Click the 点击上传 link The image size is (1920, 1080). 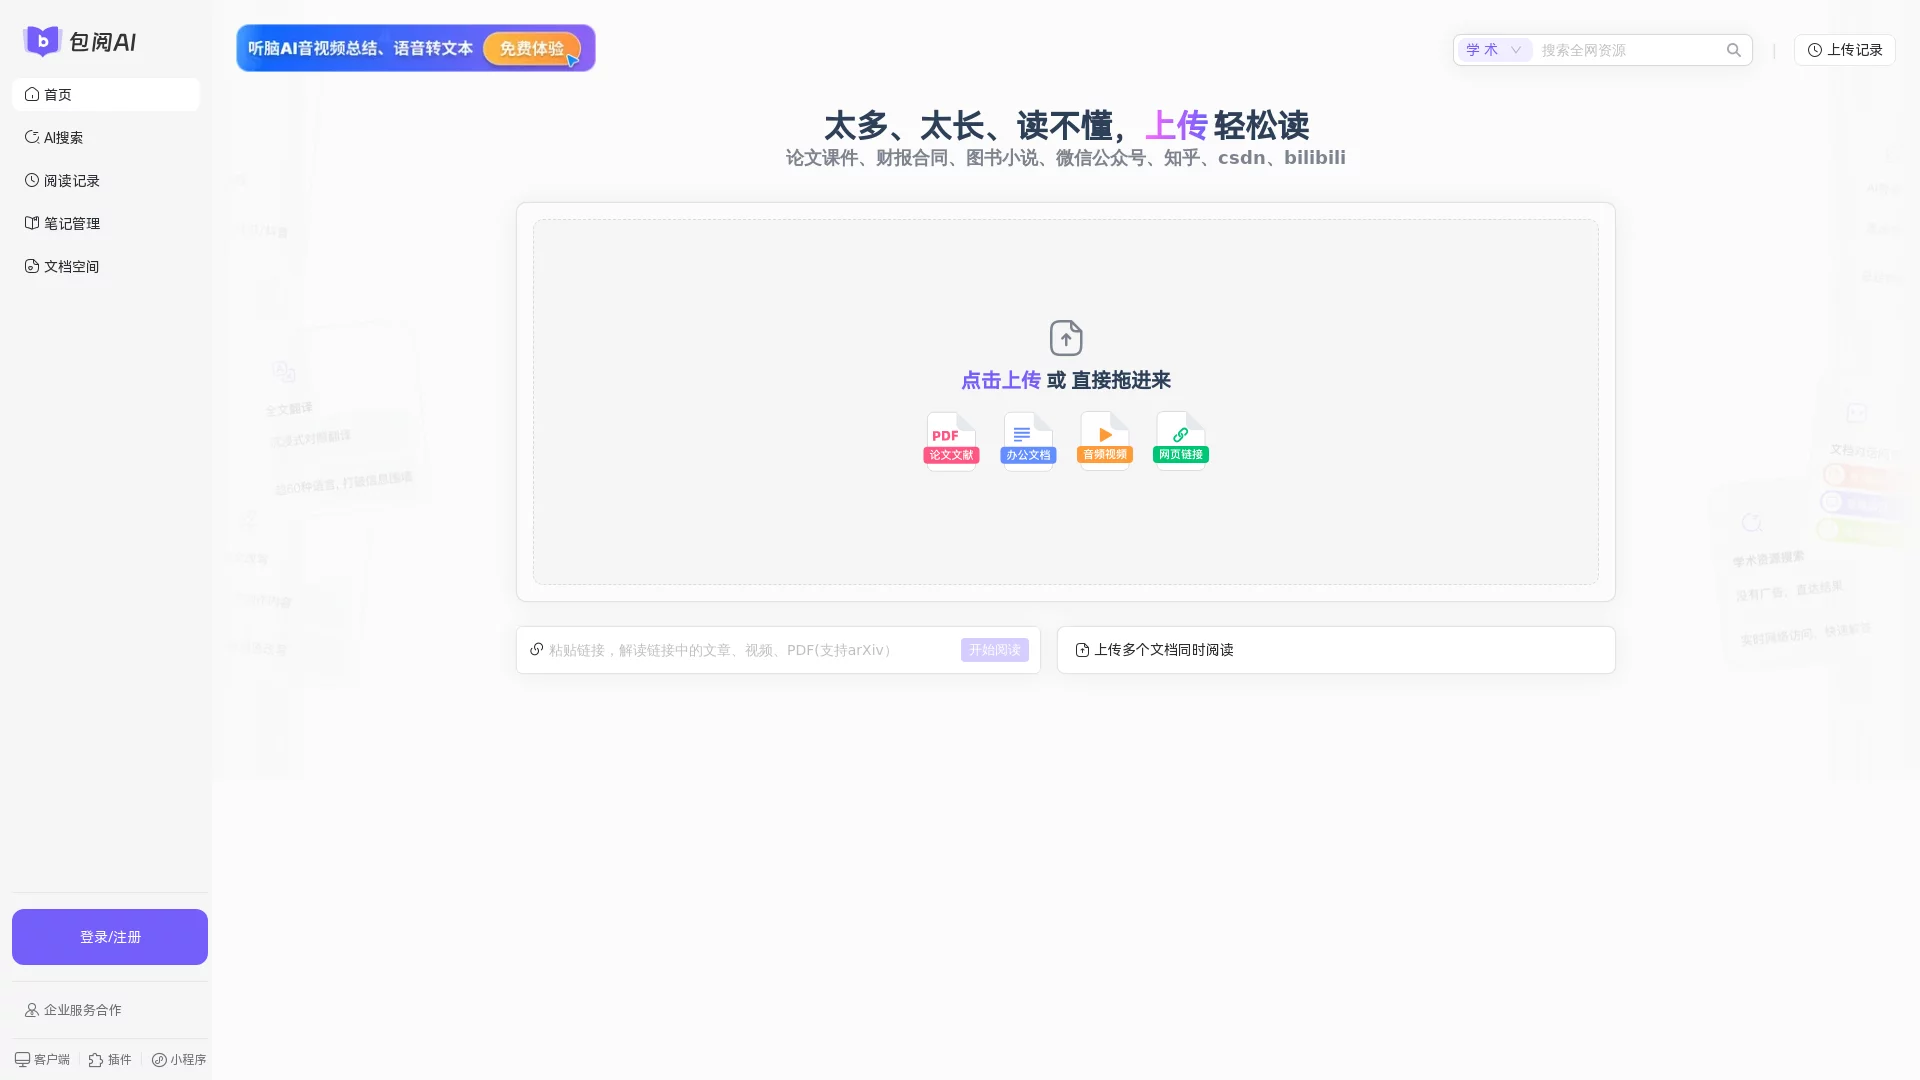pyautogui.click(x=1000, y=380)
